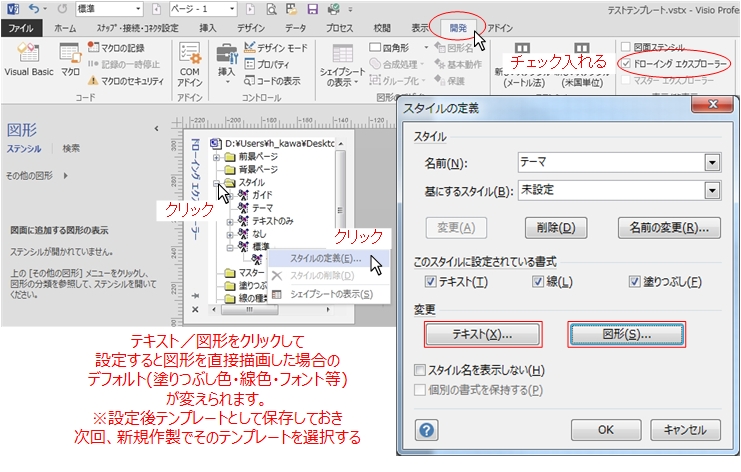Click the open file icon in quick access
Image resolution: width=741 pixels, height=472 pixels.
click(292, 9)
